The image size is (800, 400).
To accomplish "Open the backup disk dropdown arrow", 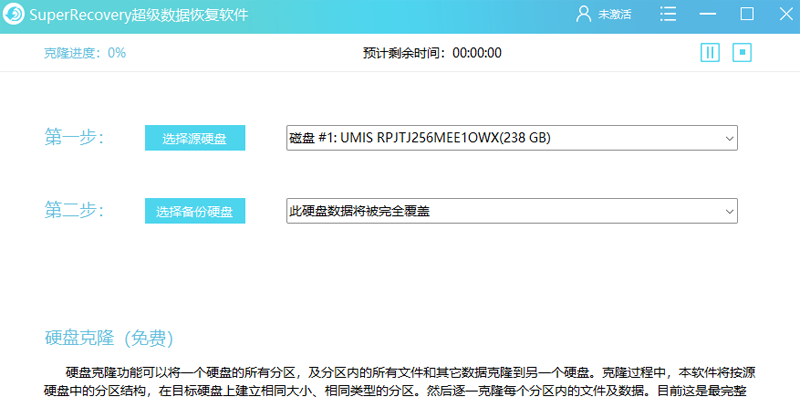I will point(730,211).
